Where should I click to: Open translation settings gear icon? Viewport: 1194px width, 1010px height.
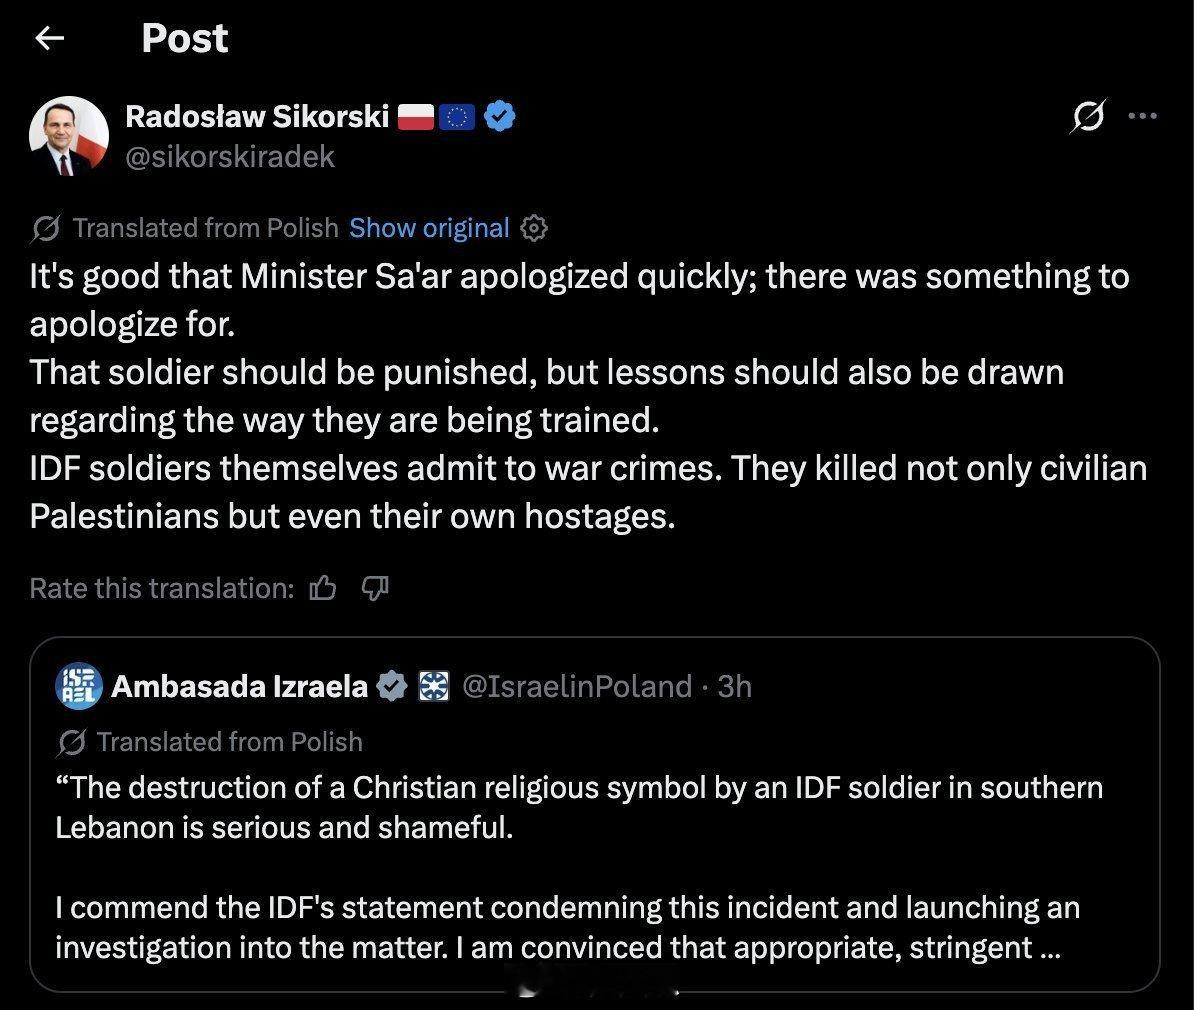tap(535, 228)
